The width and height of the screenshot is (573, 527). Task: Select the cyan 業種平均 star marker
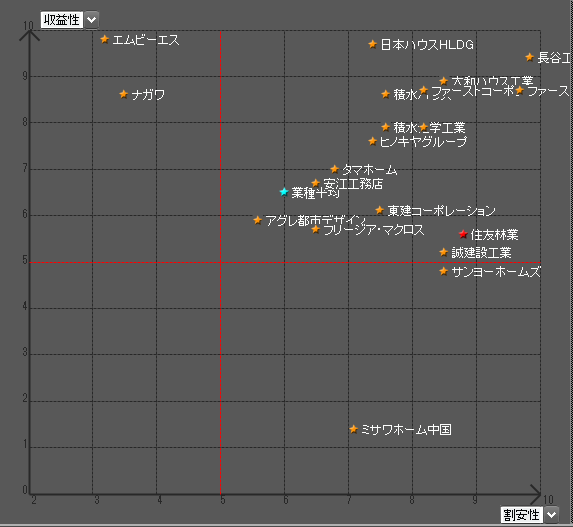coord(284,192)
